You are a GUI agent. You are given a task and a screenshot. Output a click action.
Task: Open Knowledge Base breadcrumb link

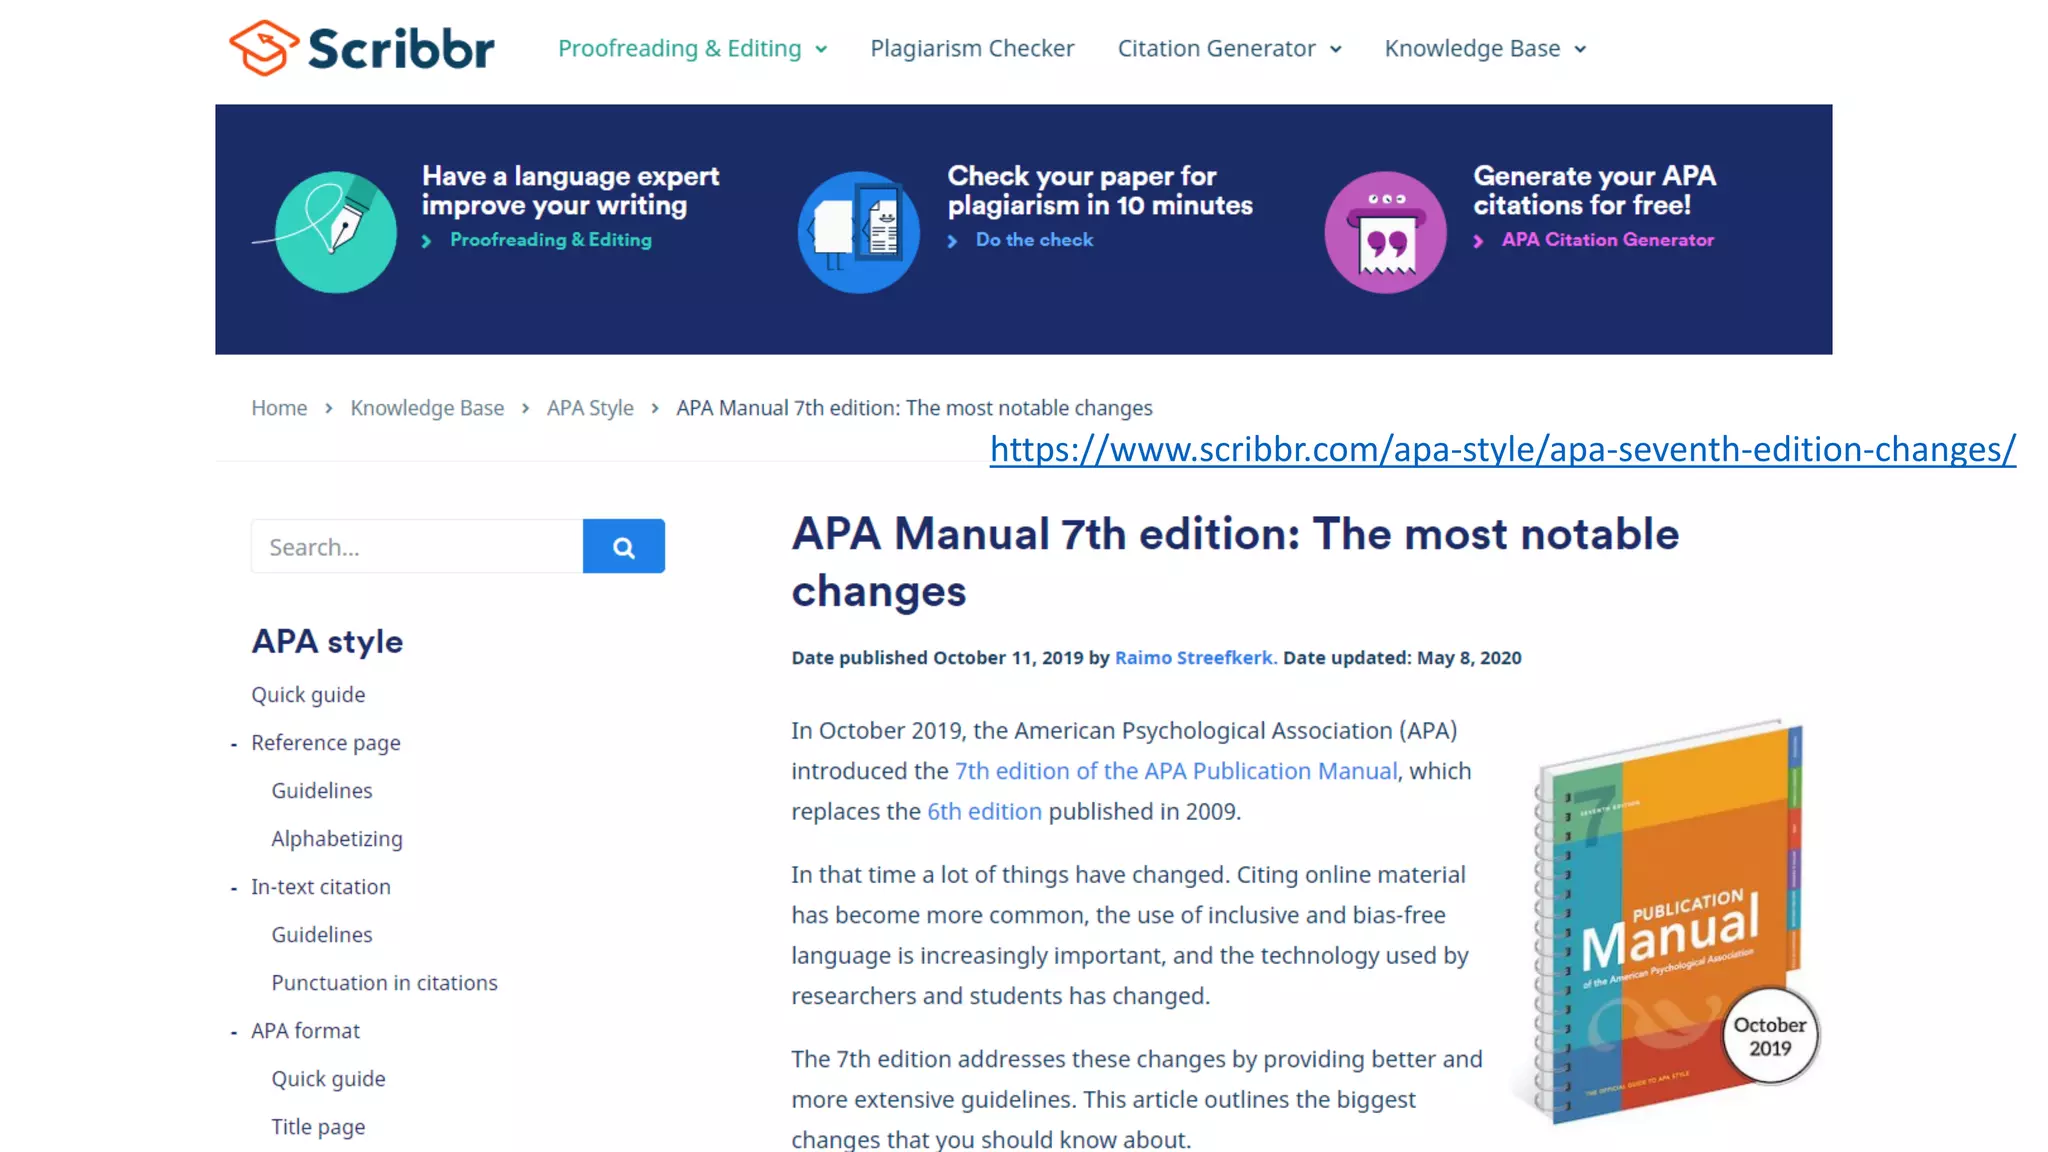(x=427, y=408)
